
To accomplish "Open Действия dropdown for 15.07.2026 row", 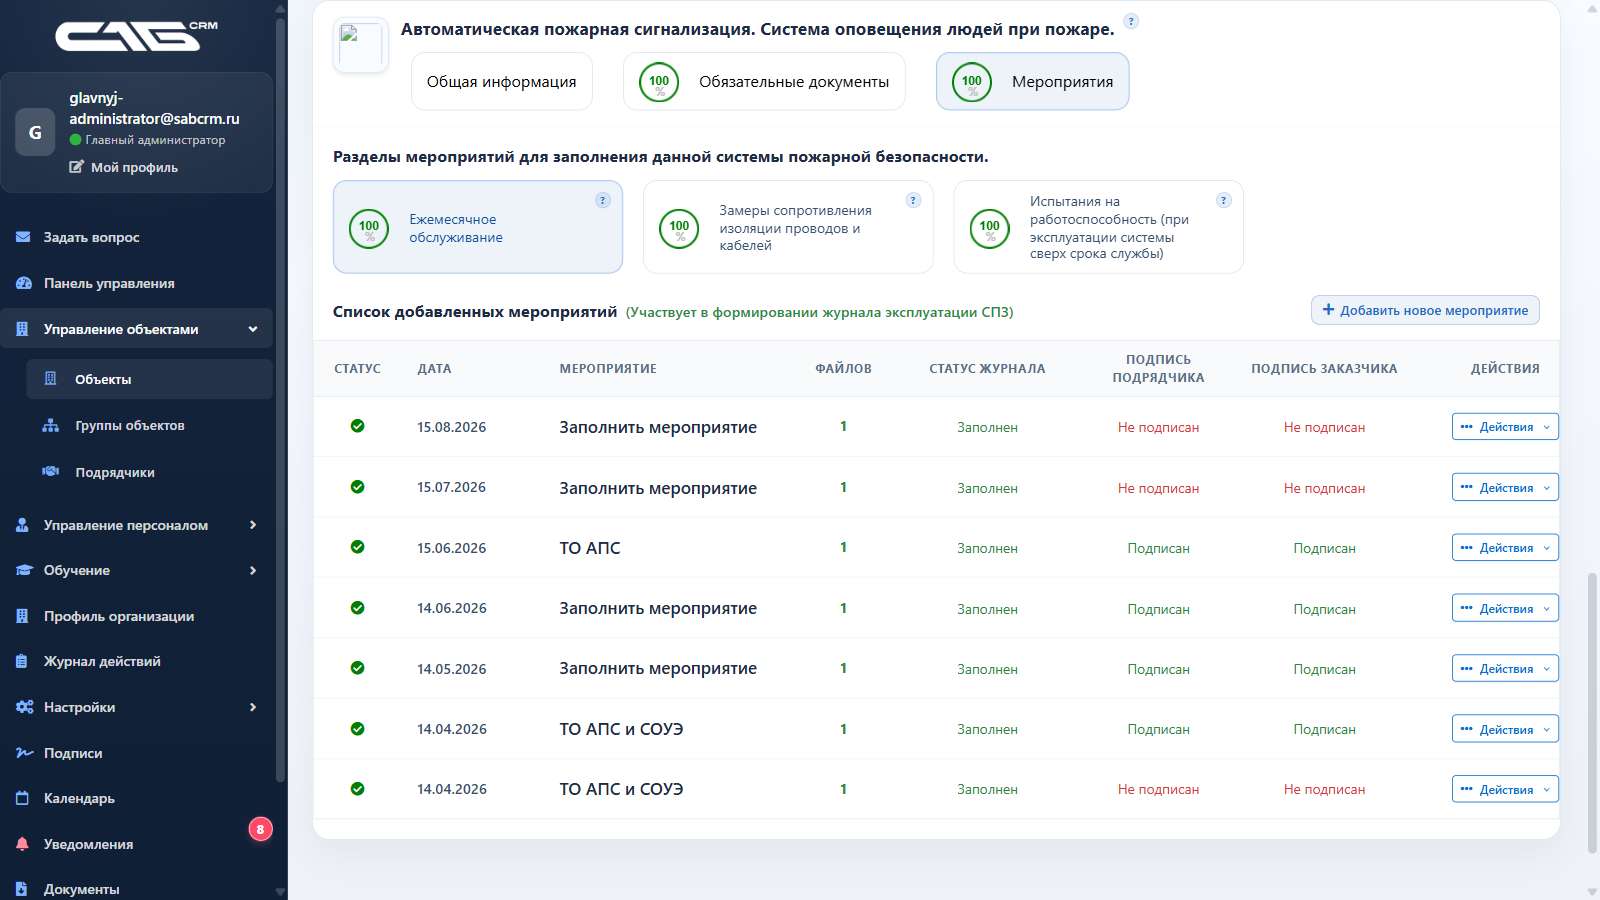I will 1505,487.
